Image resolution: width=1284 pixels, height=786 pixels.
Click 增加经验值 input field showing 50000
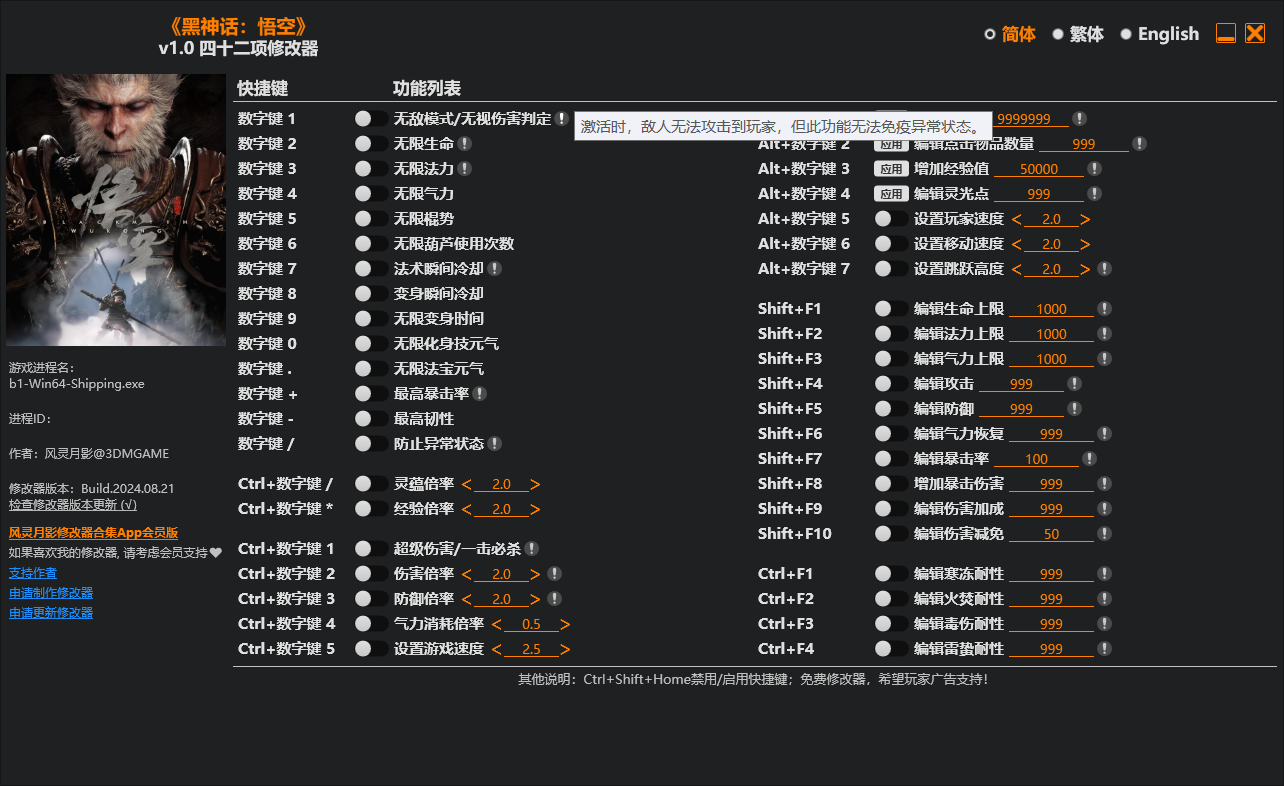1039,169
